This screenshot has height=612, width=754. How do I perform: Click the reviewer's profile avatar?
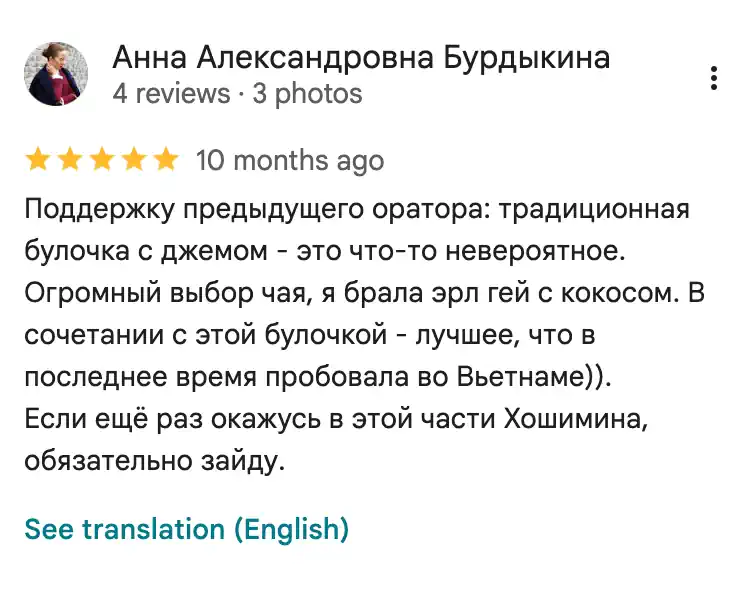click(x=56, y=74)
